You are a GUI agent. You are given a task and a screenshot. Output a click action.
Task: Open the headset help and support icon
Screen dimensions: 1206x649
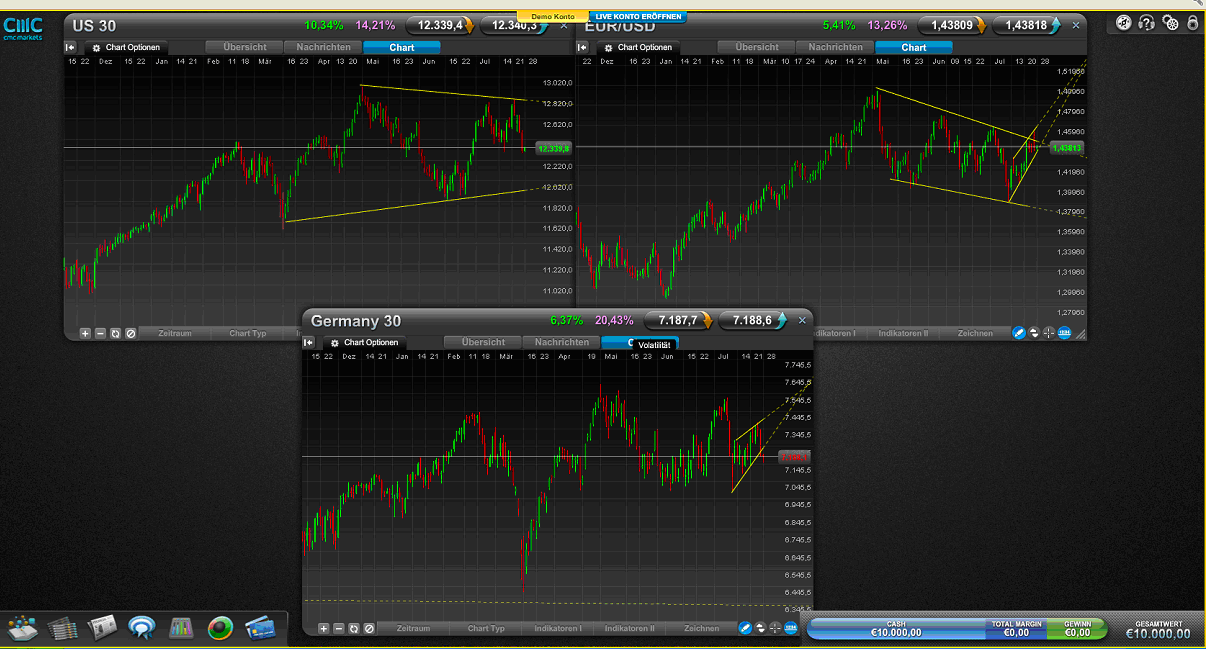click(x=1147, y=23)
